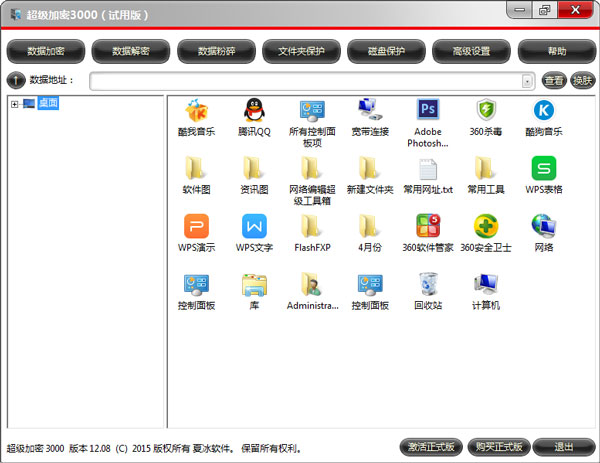600x463 pixels.
Task: Switch to 磁盘保护
Action: pos(386,51)
